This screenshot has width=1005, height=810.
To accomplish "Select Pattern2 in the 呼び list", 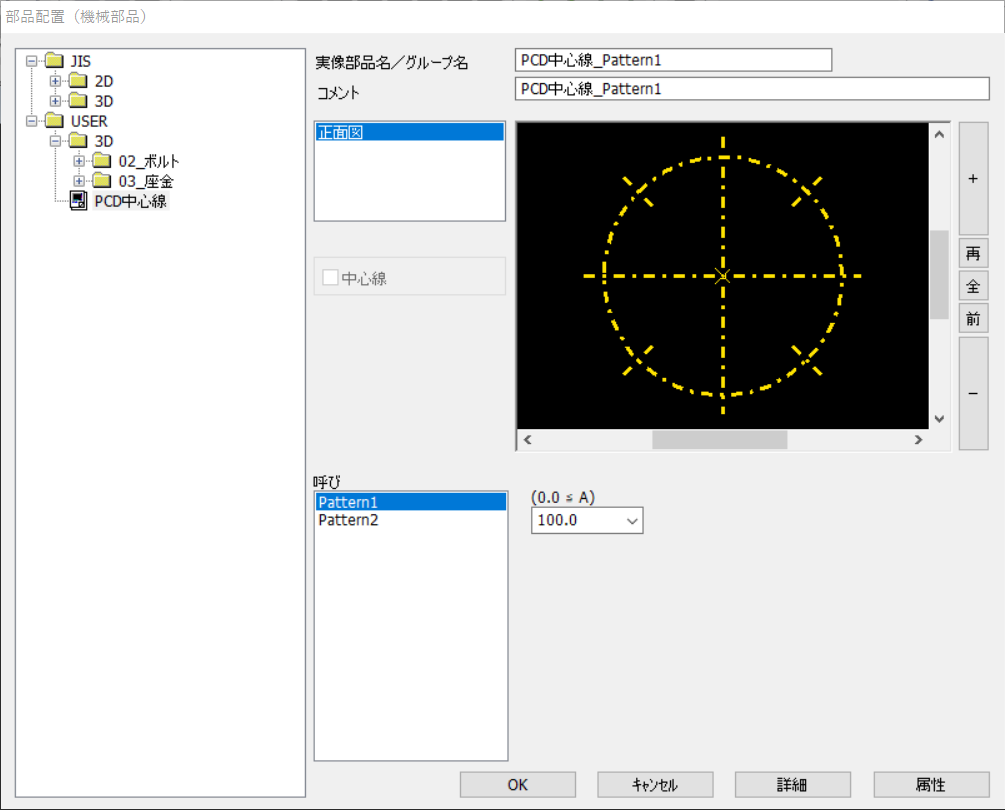I will [x=411, y=520].
